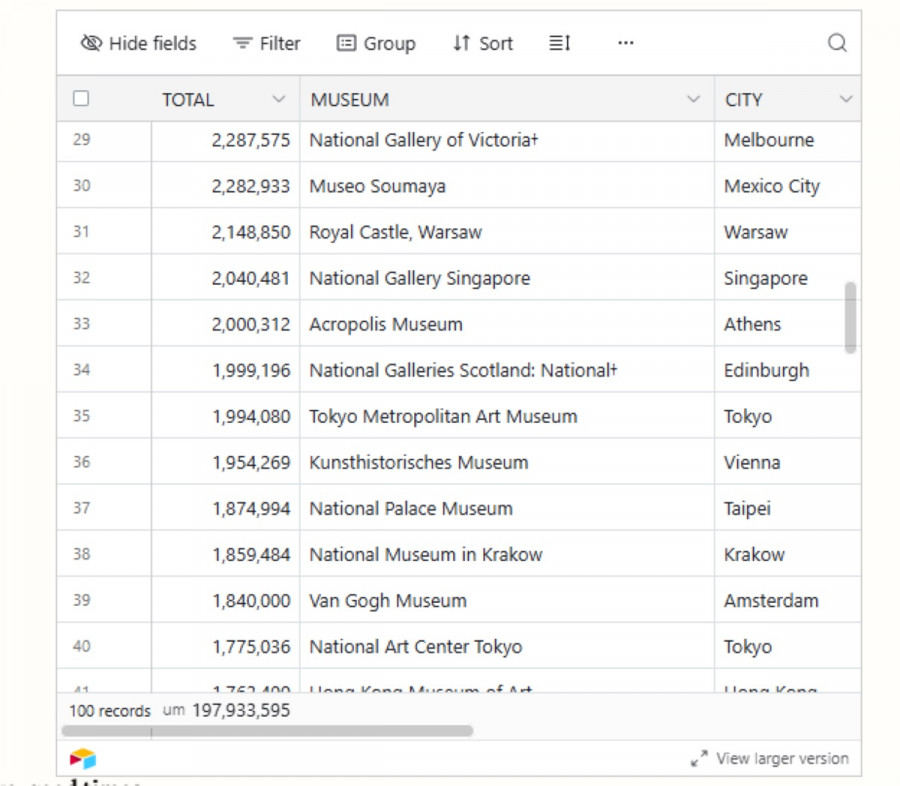
Task: Open the row height icon
Action: click(x=560, y=43)
